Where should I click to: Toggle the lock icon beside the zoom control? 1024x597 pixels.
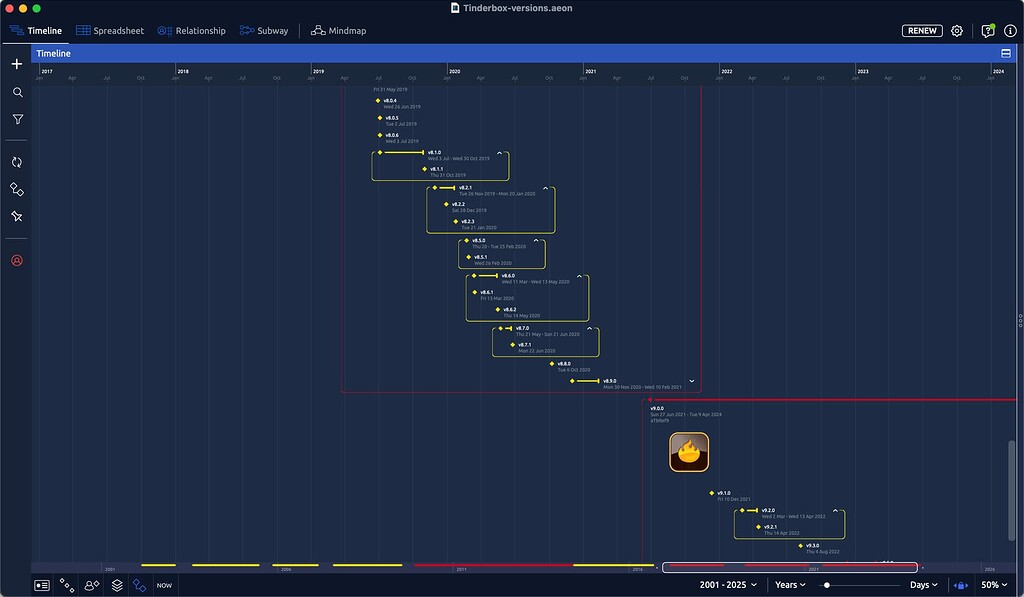[961, 585]
